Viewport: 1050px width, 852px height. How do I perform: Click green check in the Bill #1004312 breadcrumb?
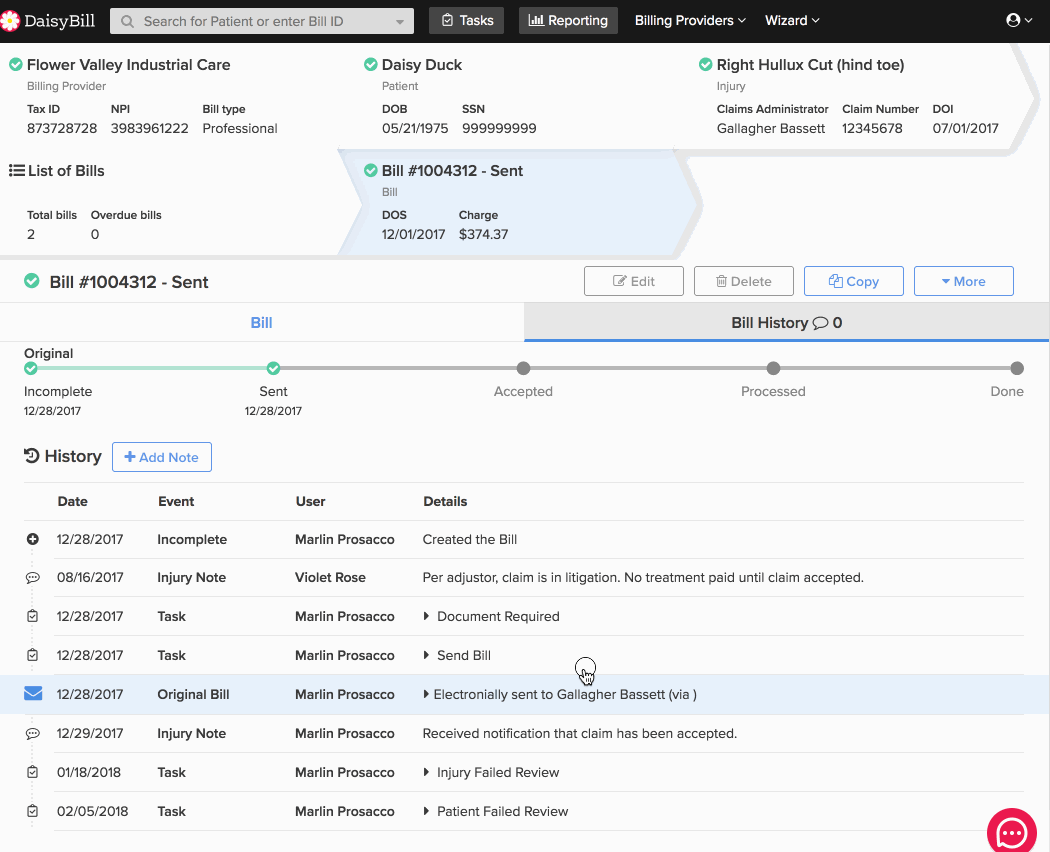tap(370, 171)
